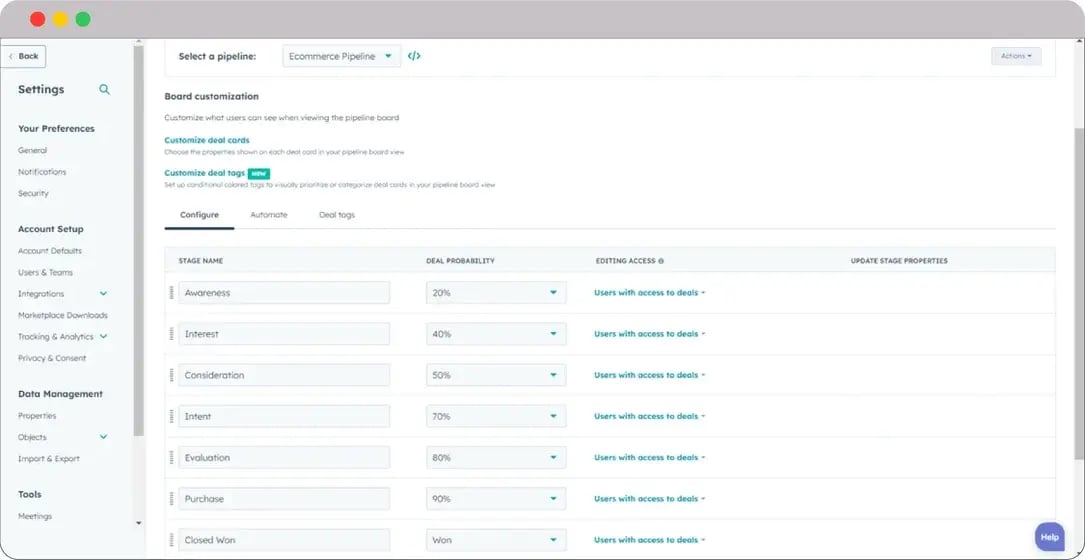Switch to the Deal tags tab
The width and height of the screenshot is (1085, 560).
point(336,215)
